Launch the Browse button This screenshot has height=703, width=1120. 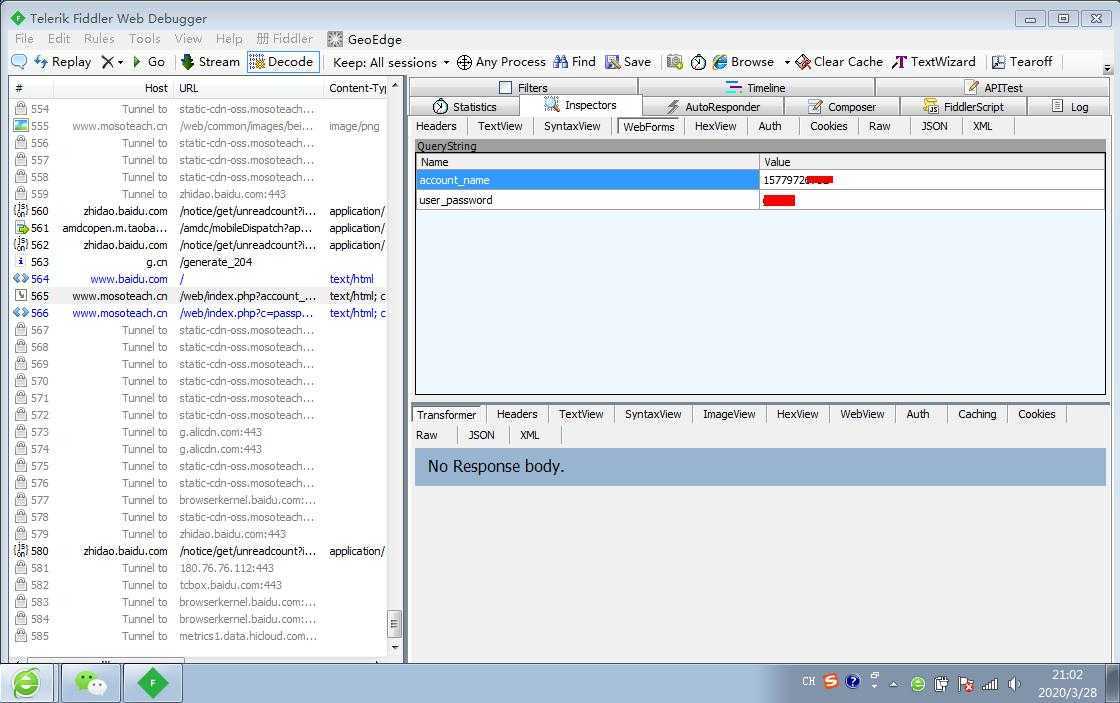click(x=743, y=62)
